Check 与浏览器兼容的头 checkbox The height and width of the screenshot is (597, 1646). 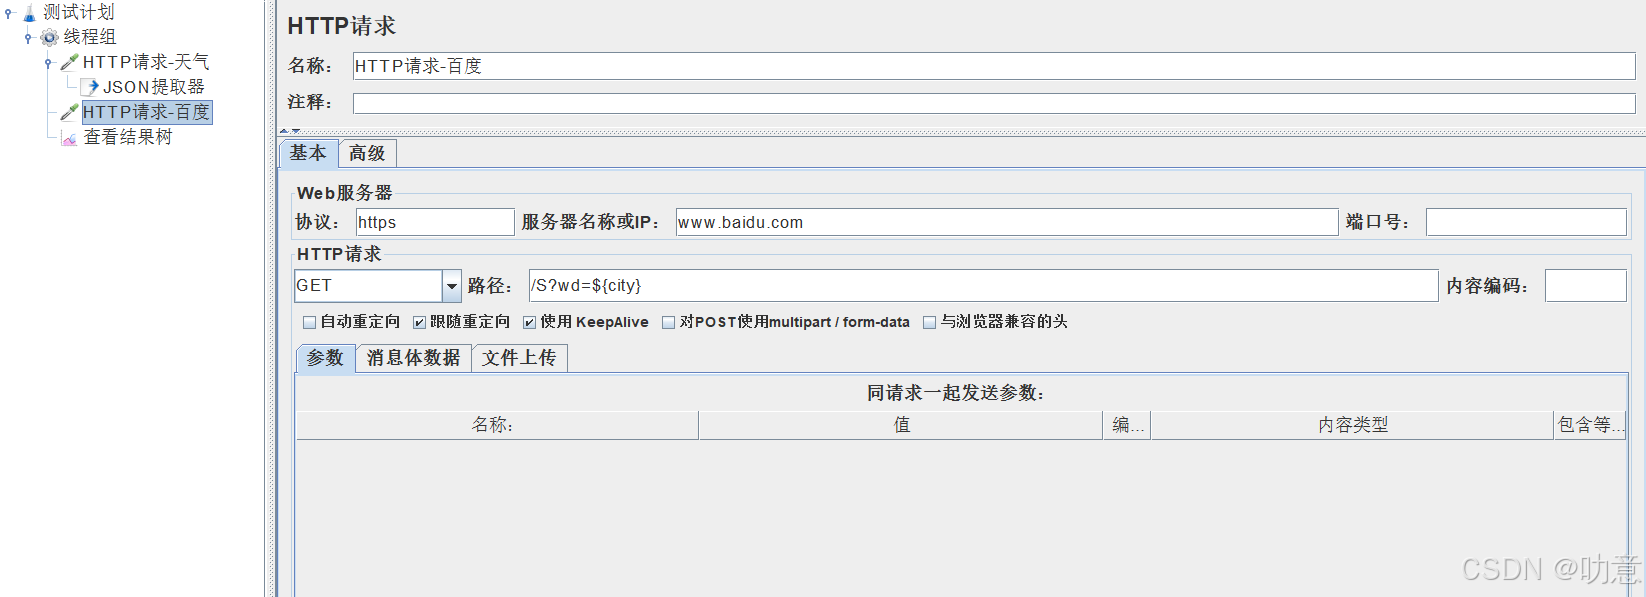[929, 322]
